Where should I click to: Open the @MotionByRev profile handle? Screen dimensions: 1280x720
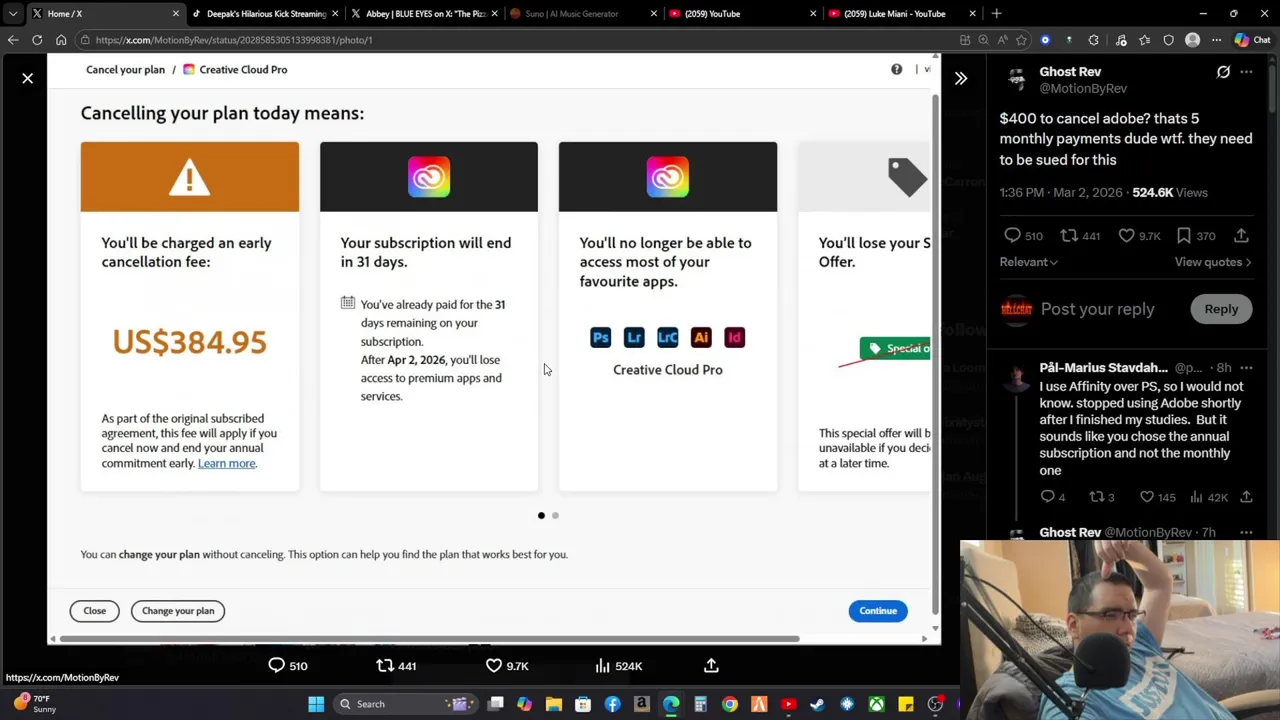tap(1083, 89)
